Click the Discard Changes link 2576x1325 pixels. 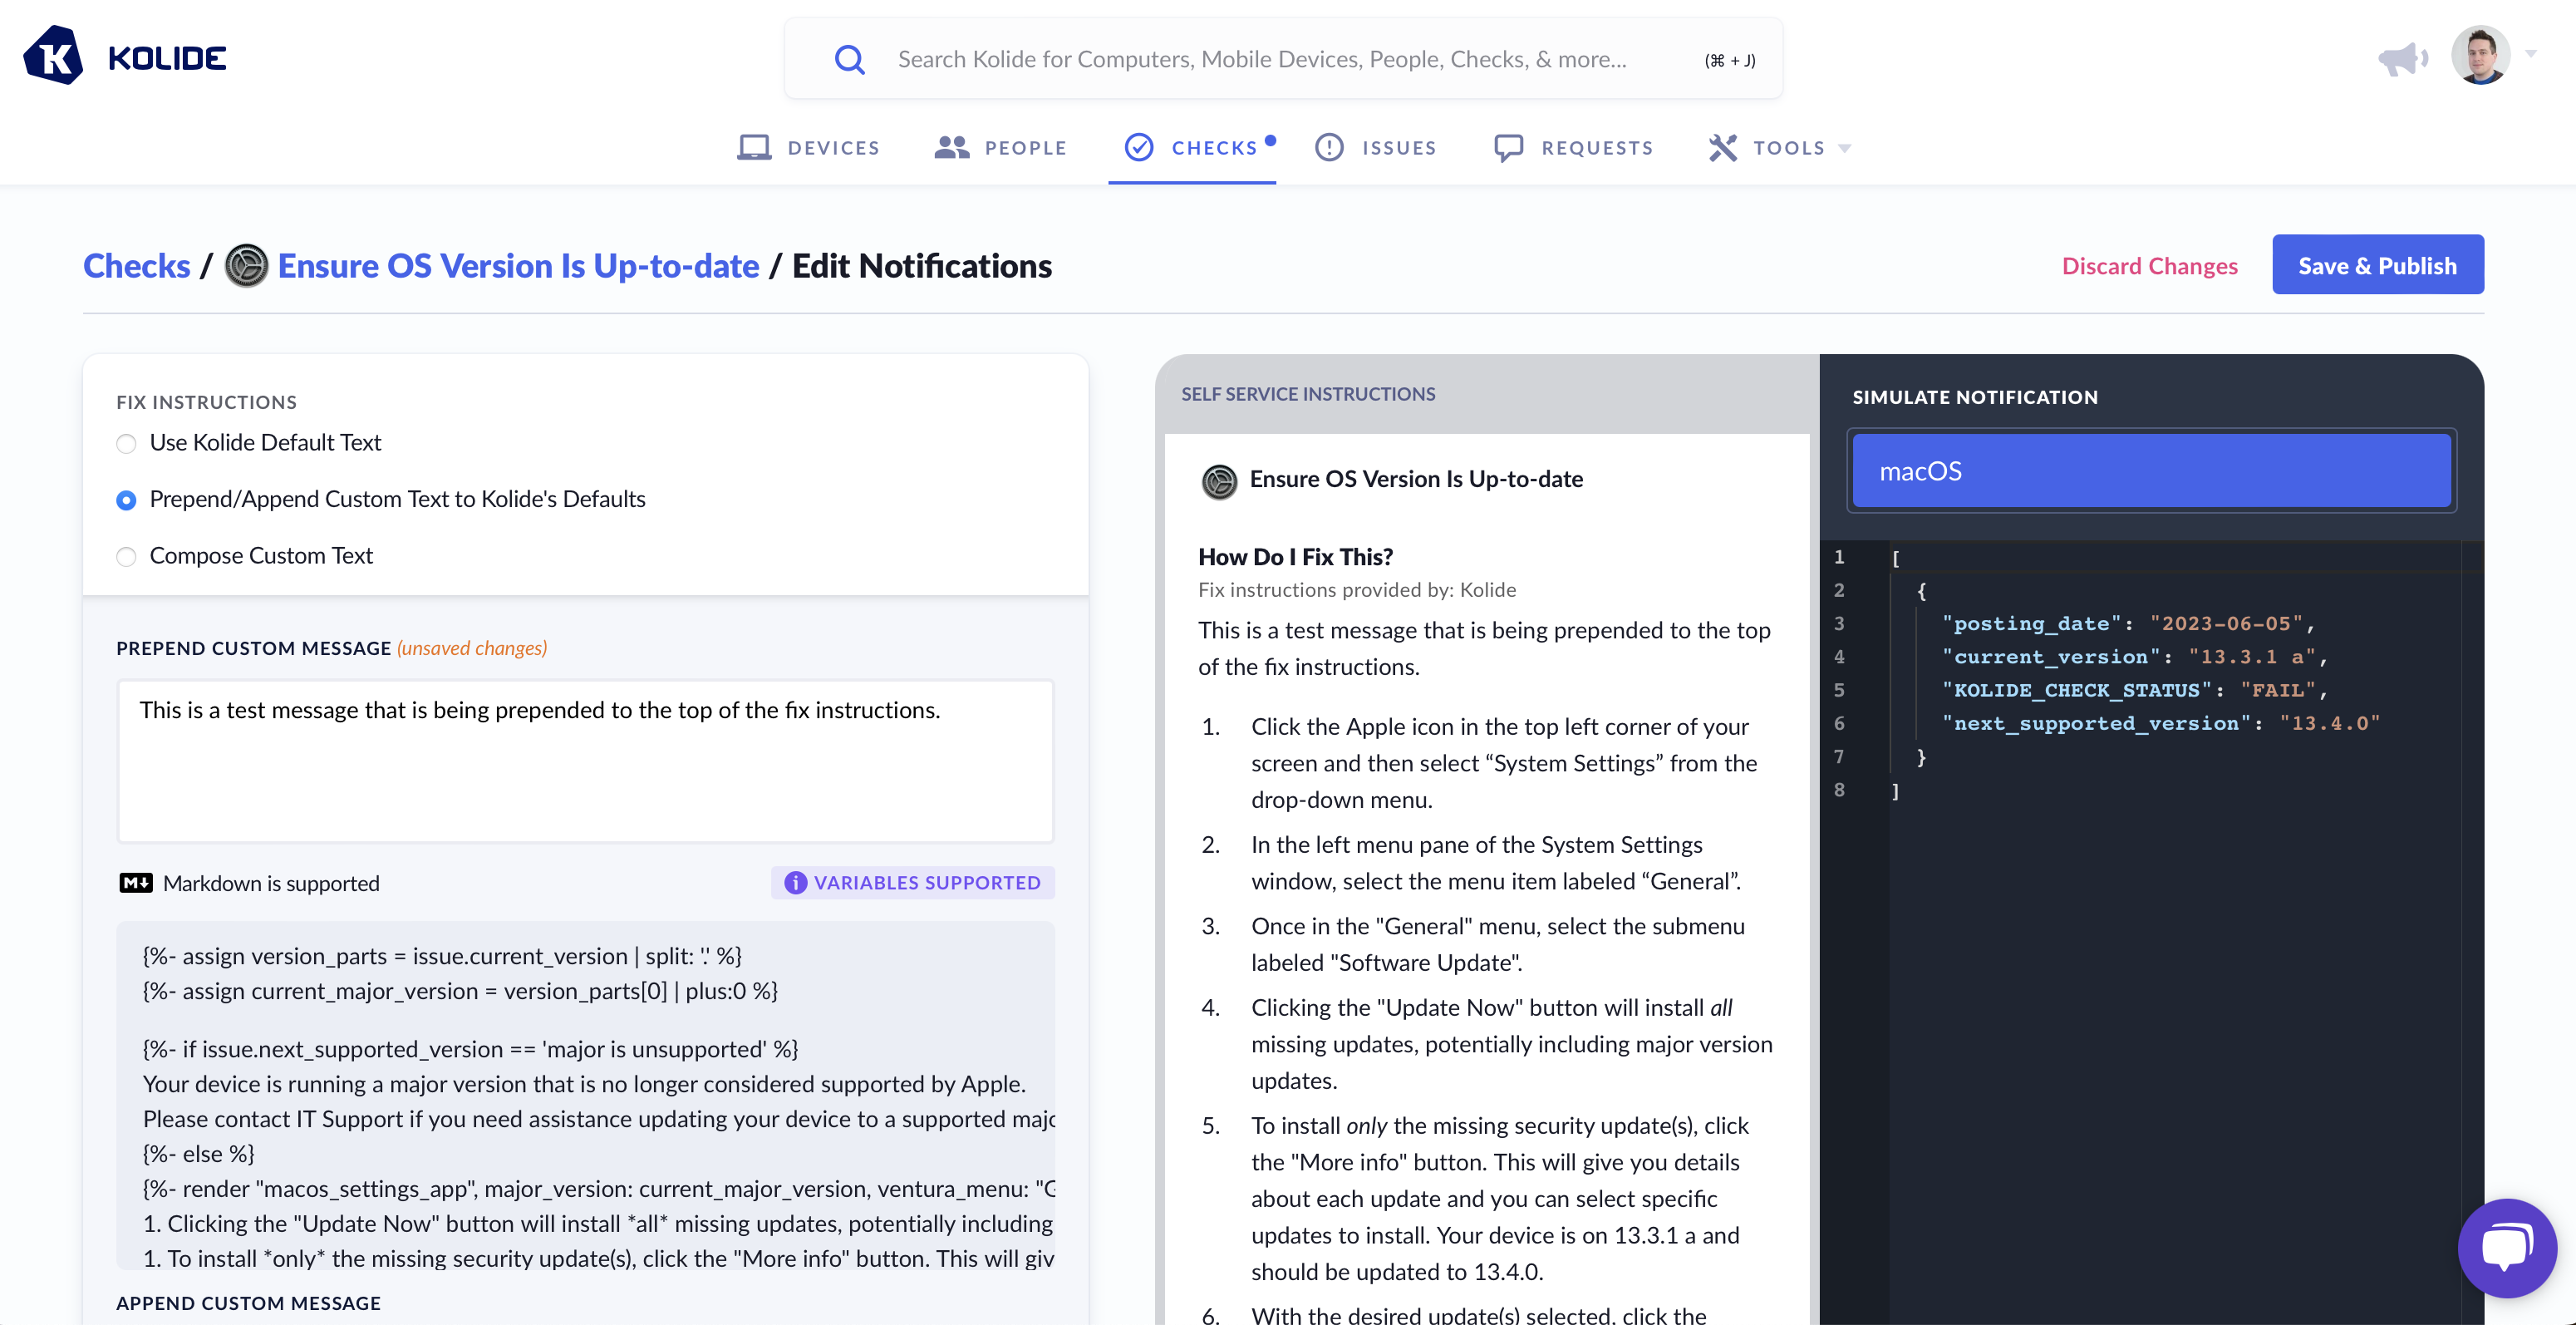pos(2149,266)
